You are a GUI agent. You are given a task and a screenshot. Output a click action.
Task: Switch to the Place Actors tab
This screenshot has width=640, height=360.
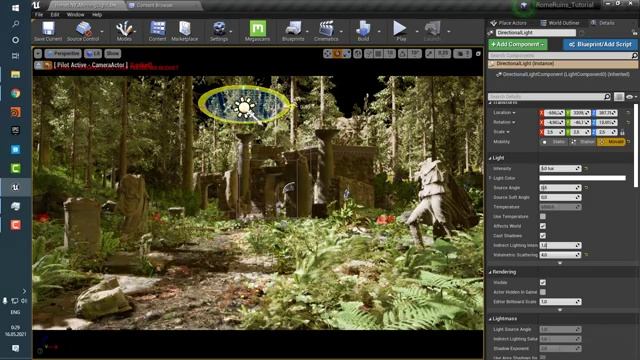(509, 23)
